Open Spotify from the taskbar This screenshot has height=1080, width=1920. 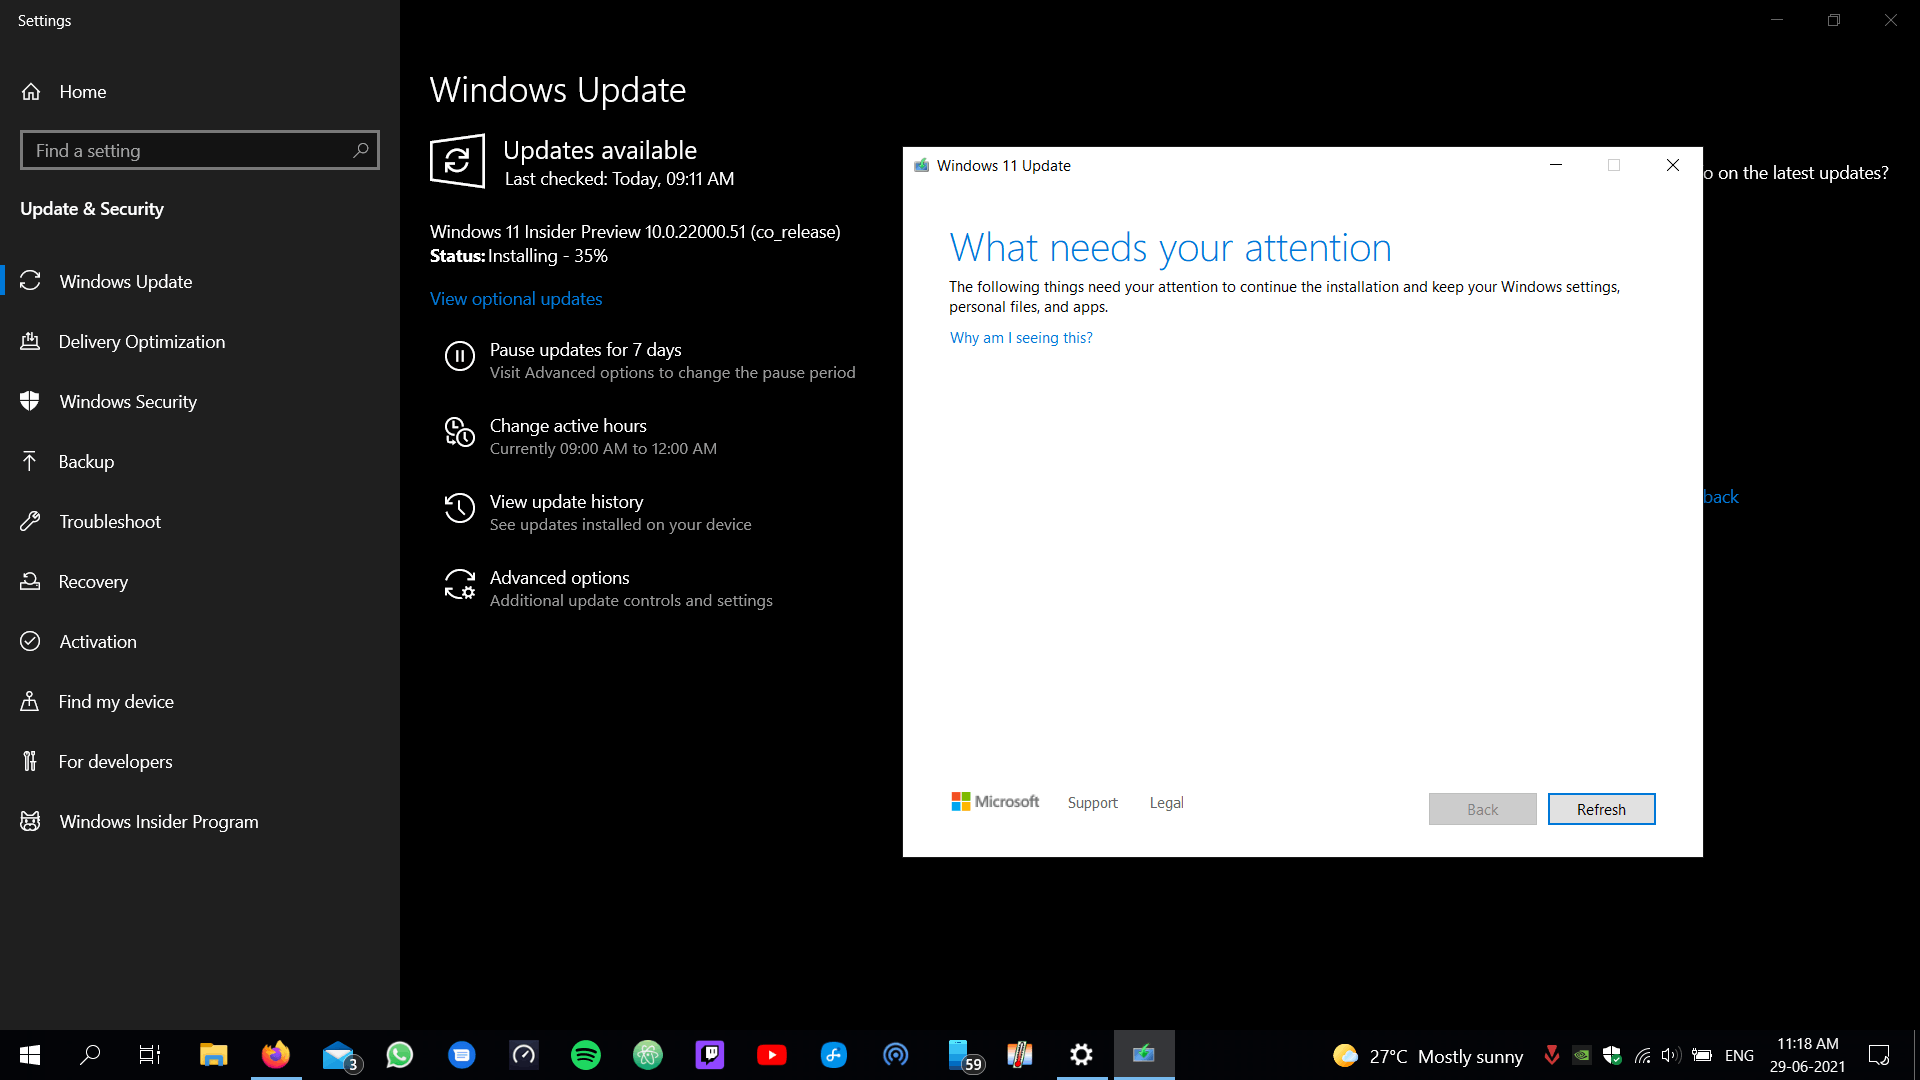(586, 1055)
